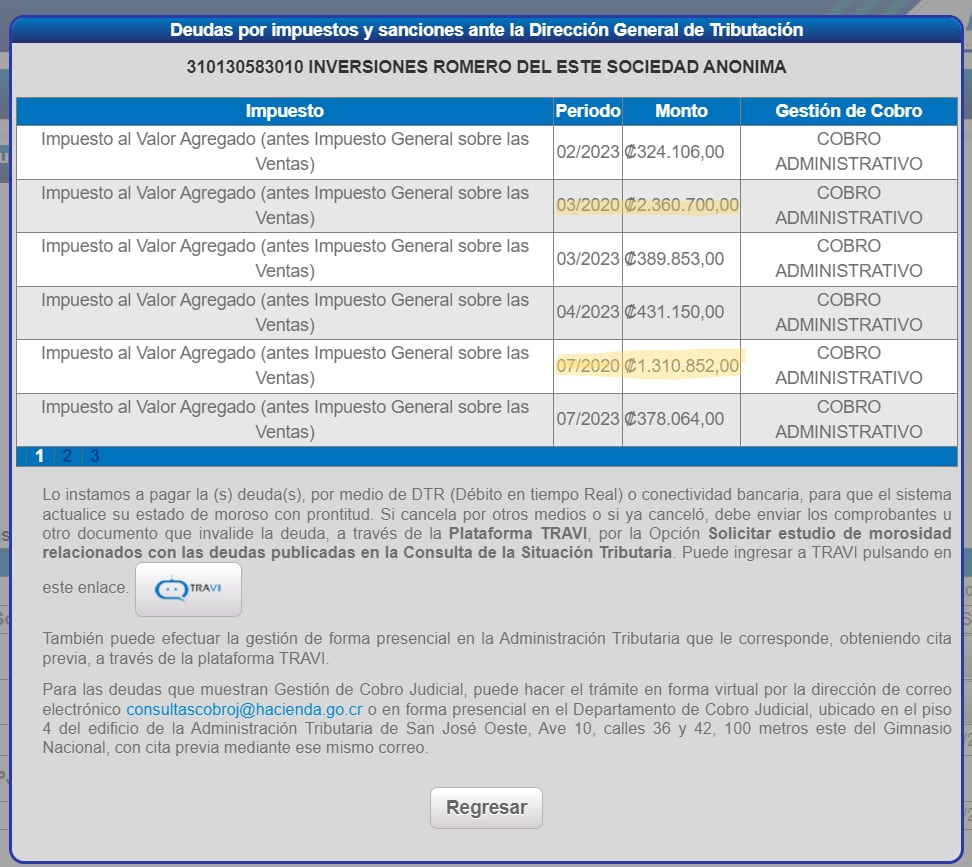
Task: Go to results page 2
Action: [x=66, y=455]
